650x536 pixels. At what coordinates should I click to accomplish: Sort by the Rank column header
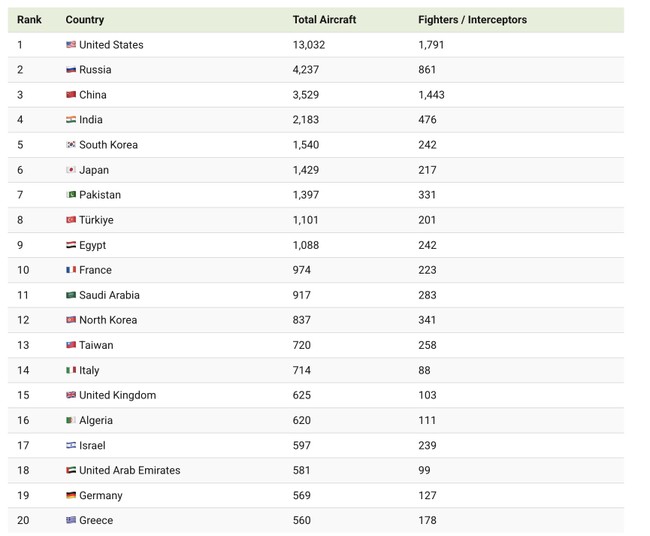29,20
